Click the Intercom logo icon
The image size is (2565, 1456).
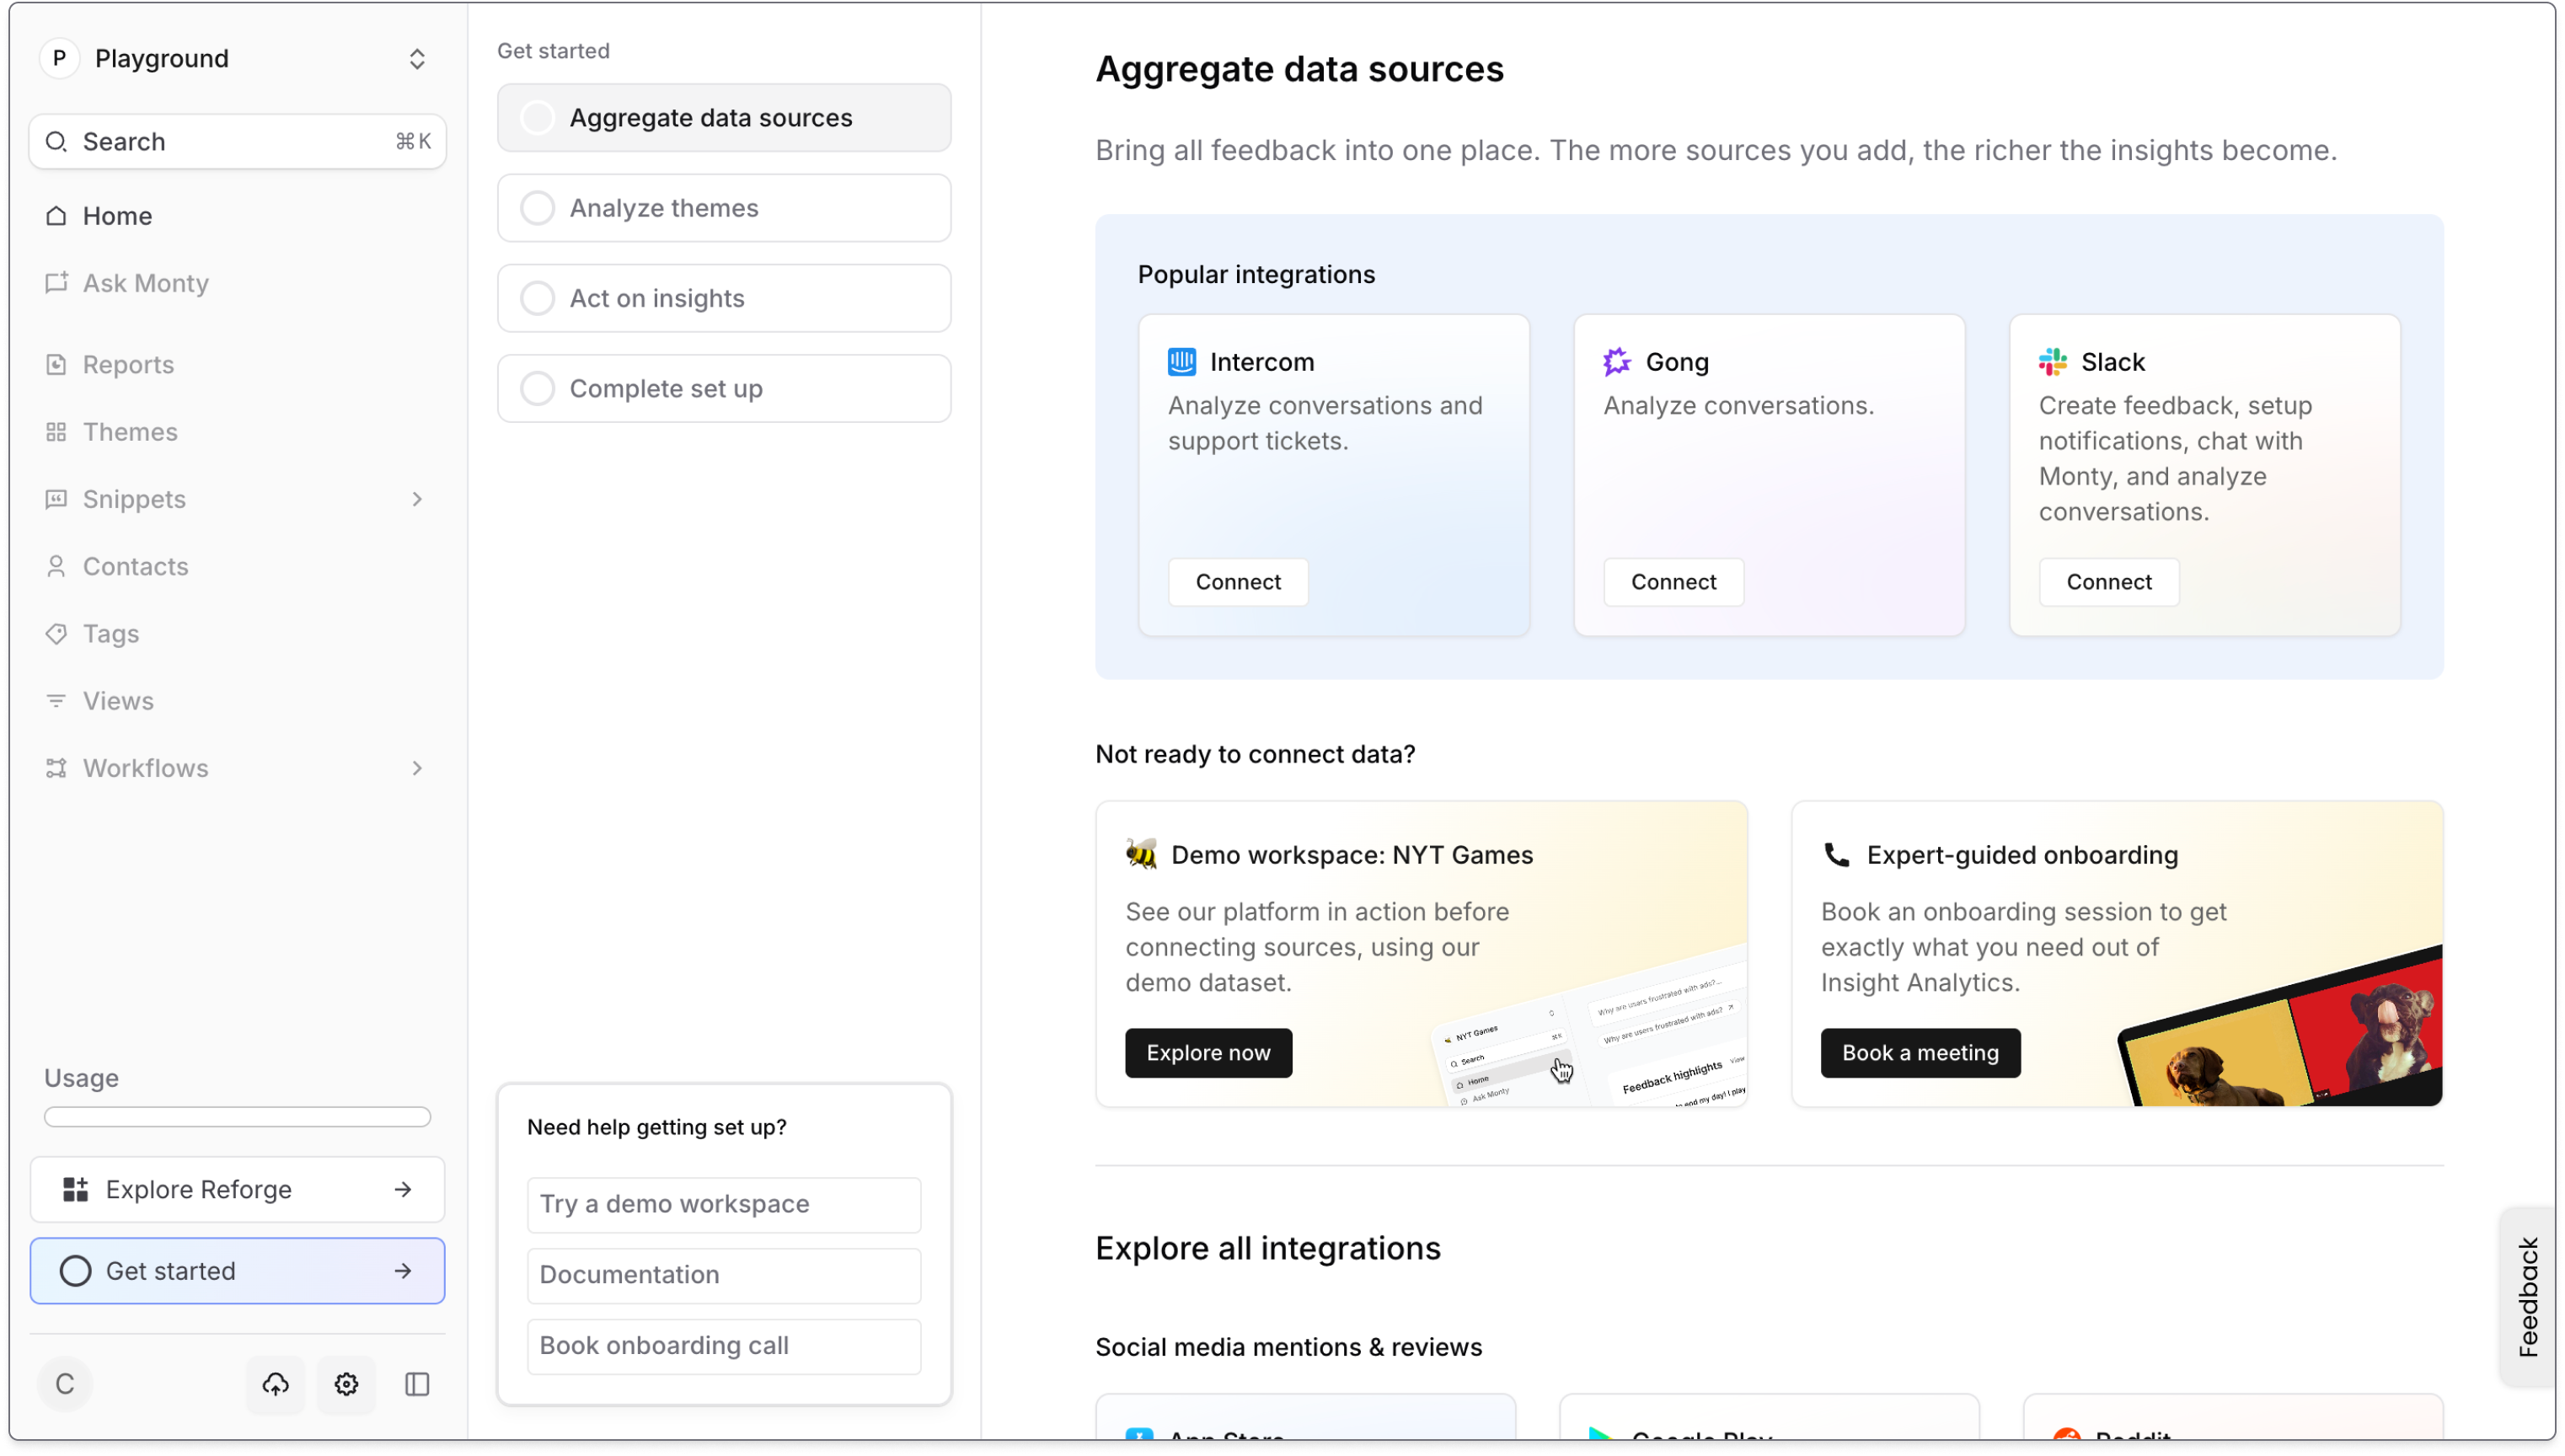[1182, 362]
